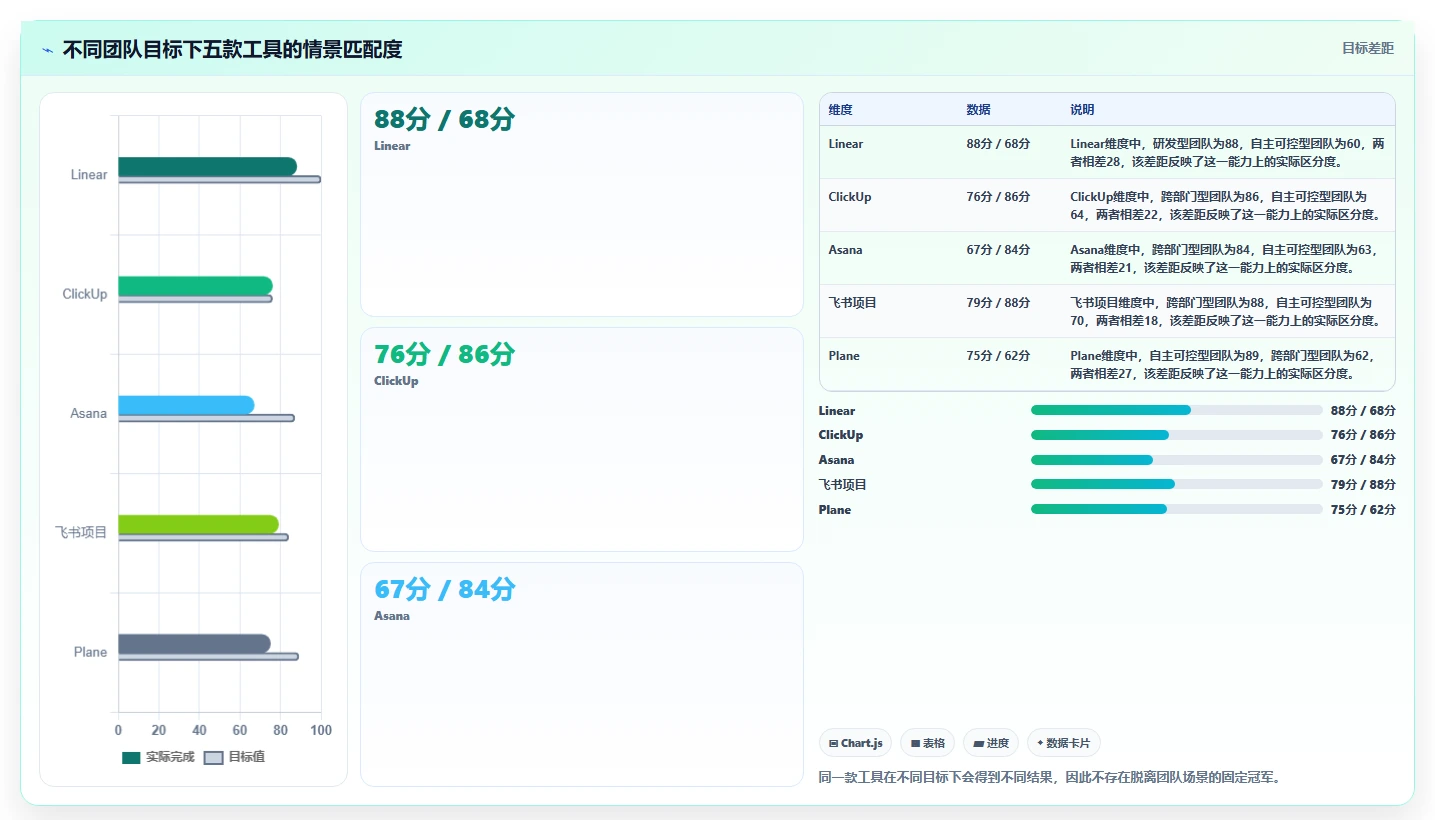This screenshot has width=1435, height=820.
Task: Click the 飞书项目 description mentioning 两者相差18
Action: (x=1227, y=312)
